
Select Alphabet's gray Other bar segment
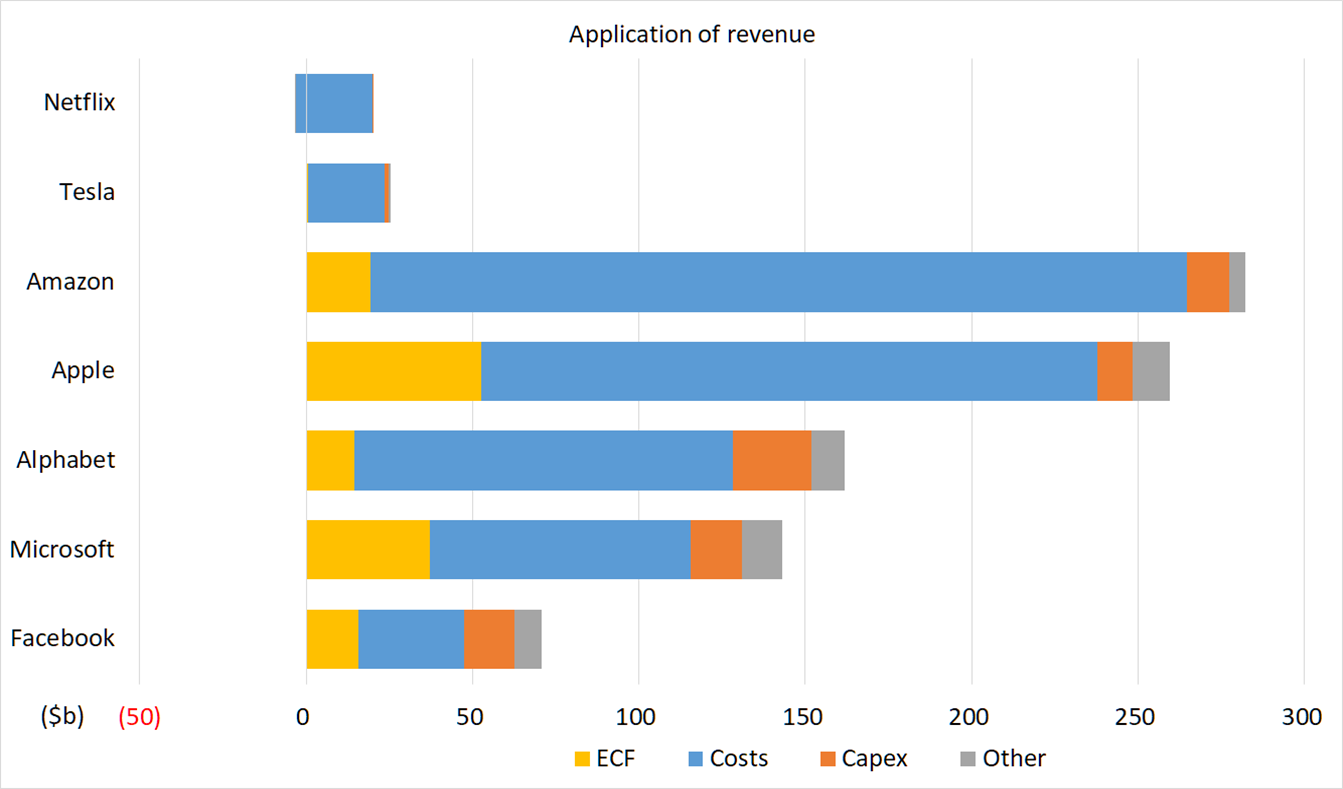pos(828,460)
